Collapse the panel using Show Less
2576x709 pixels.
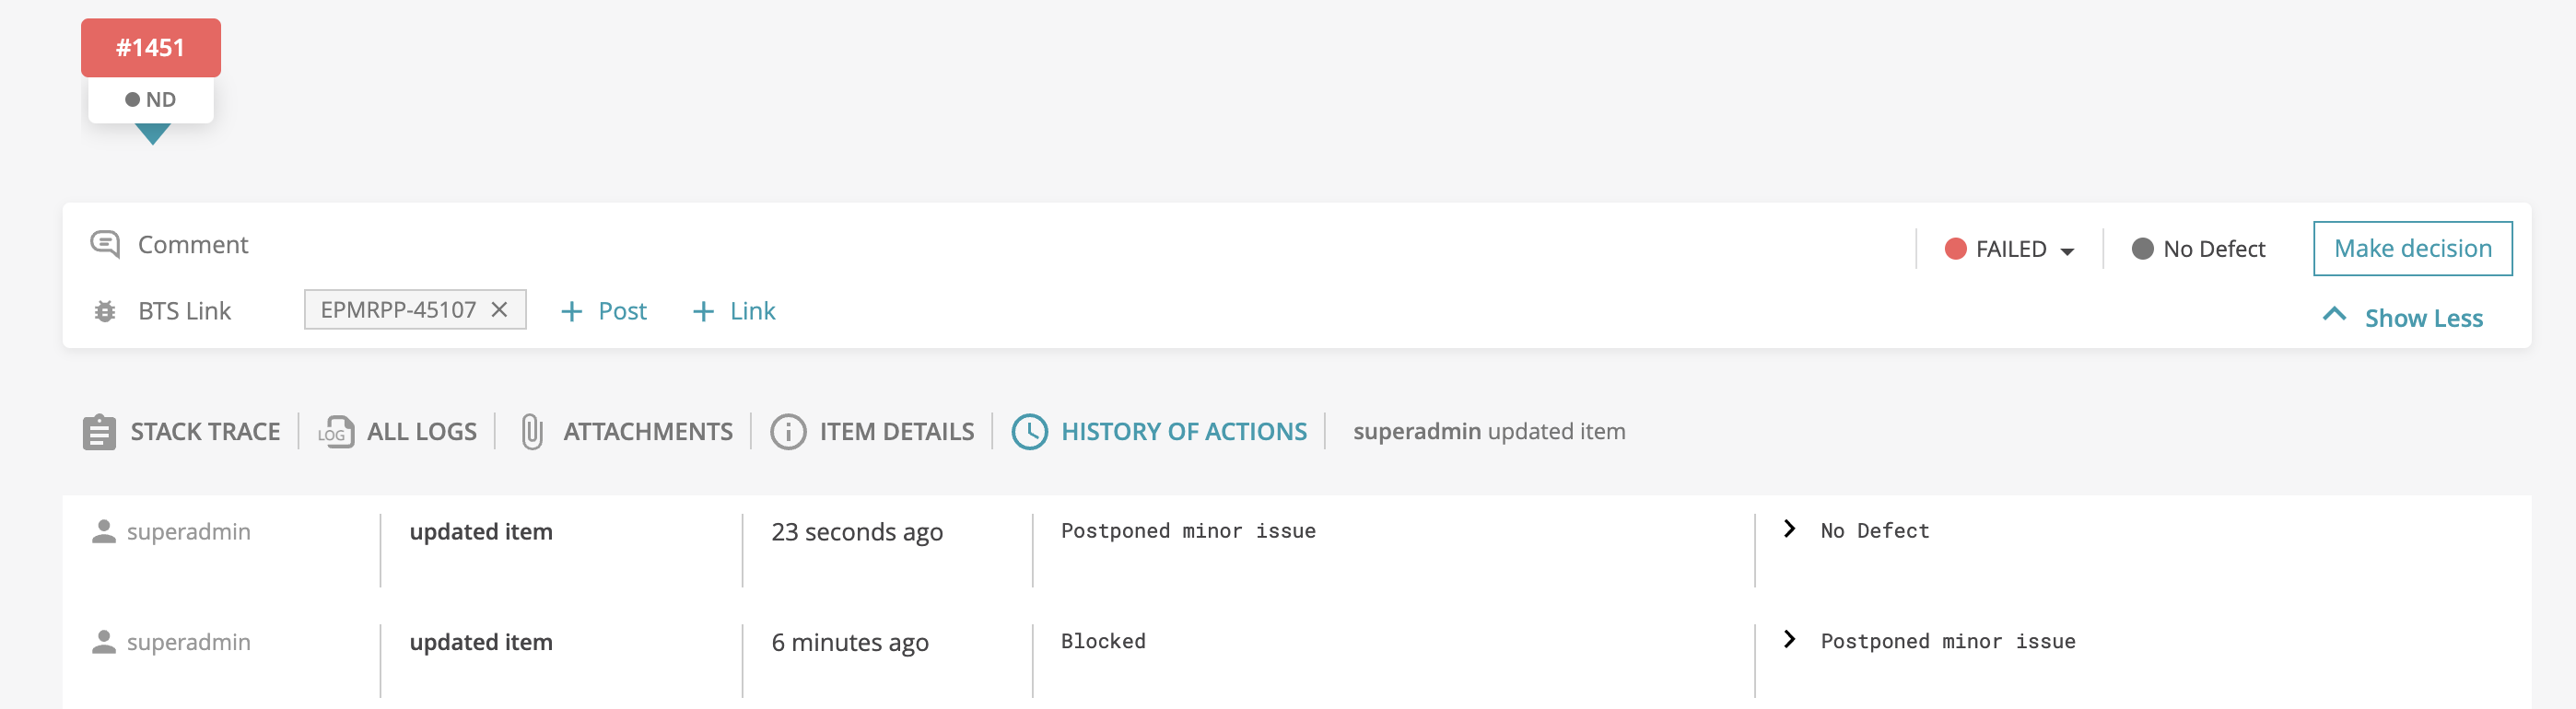pyautogui.click(x=2404, y=316)
